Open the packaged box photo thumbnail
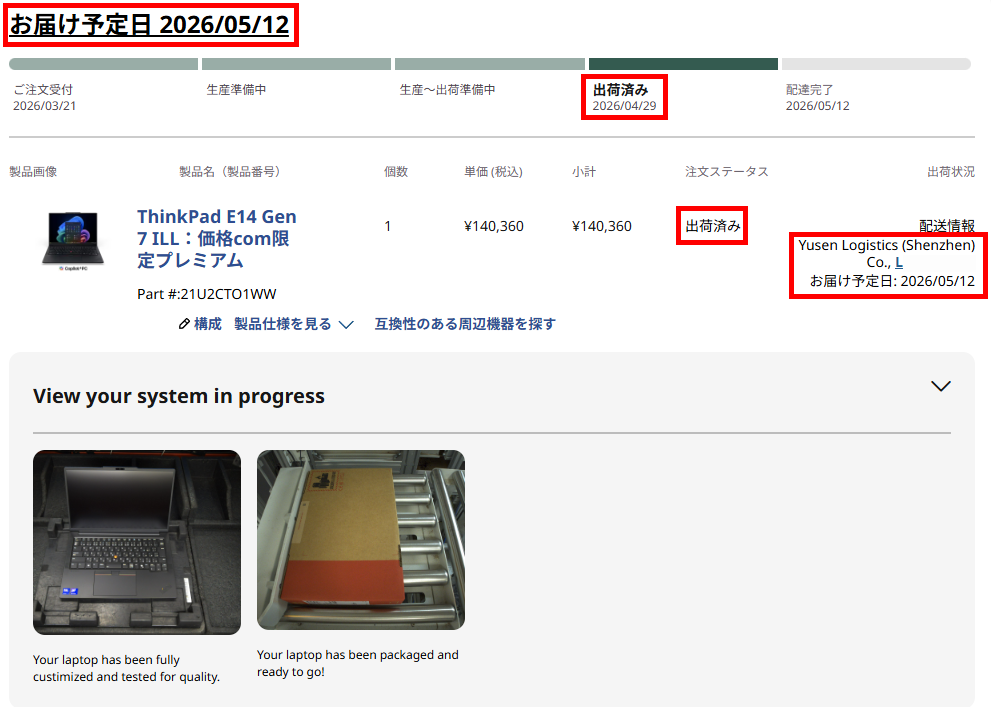This screenshot has width=991, height=707. 361,540
